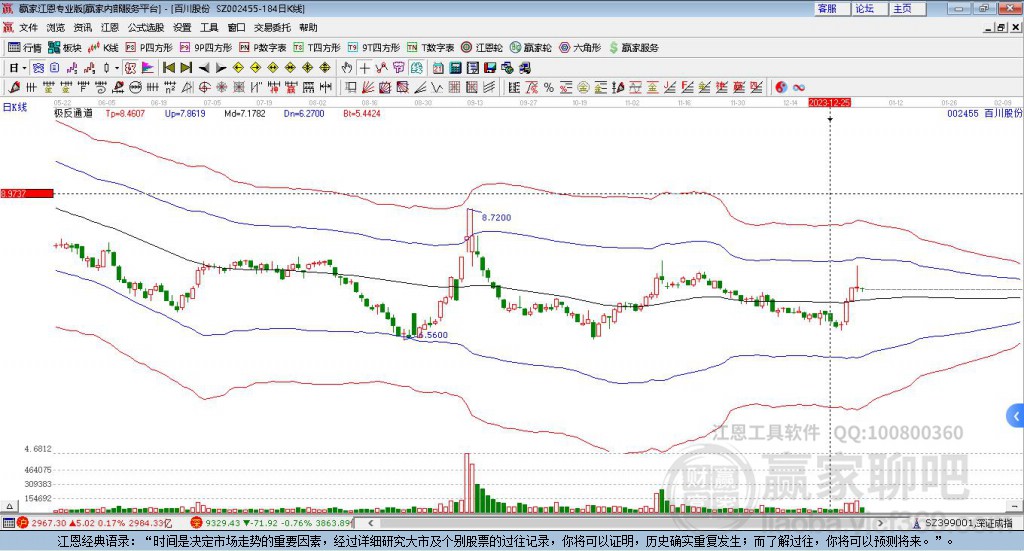Expand side panel with blue chevron
Viewport: 1024px width, 551px height.
pyautogui.click(x=1016, y=415)
